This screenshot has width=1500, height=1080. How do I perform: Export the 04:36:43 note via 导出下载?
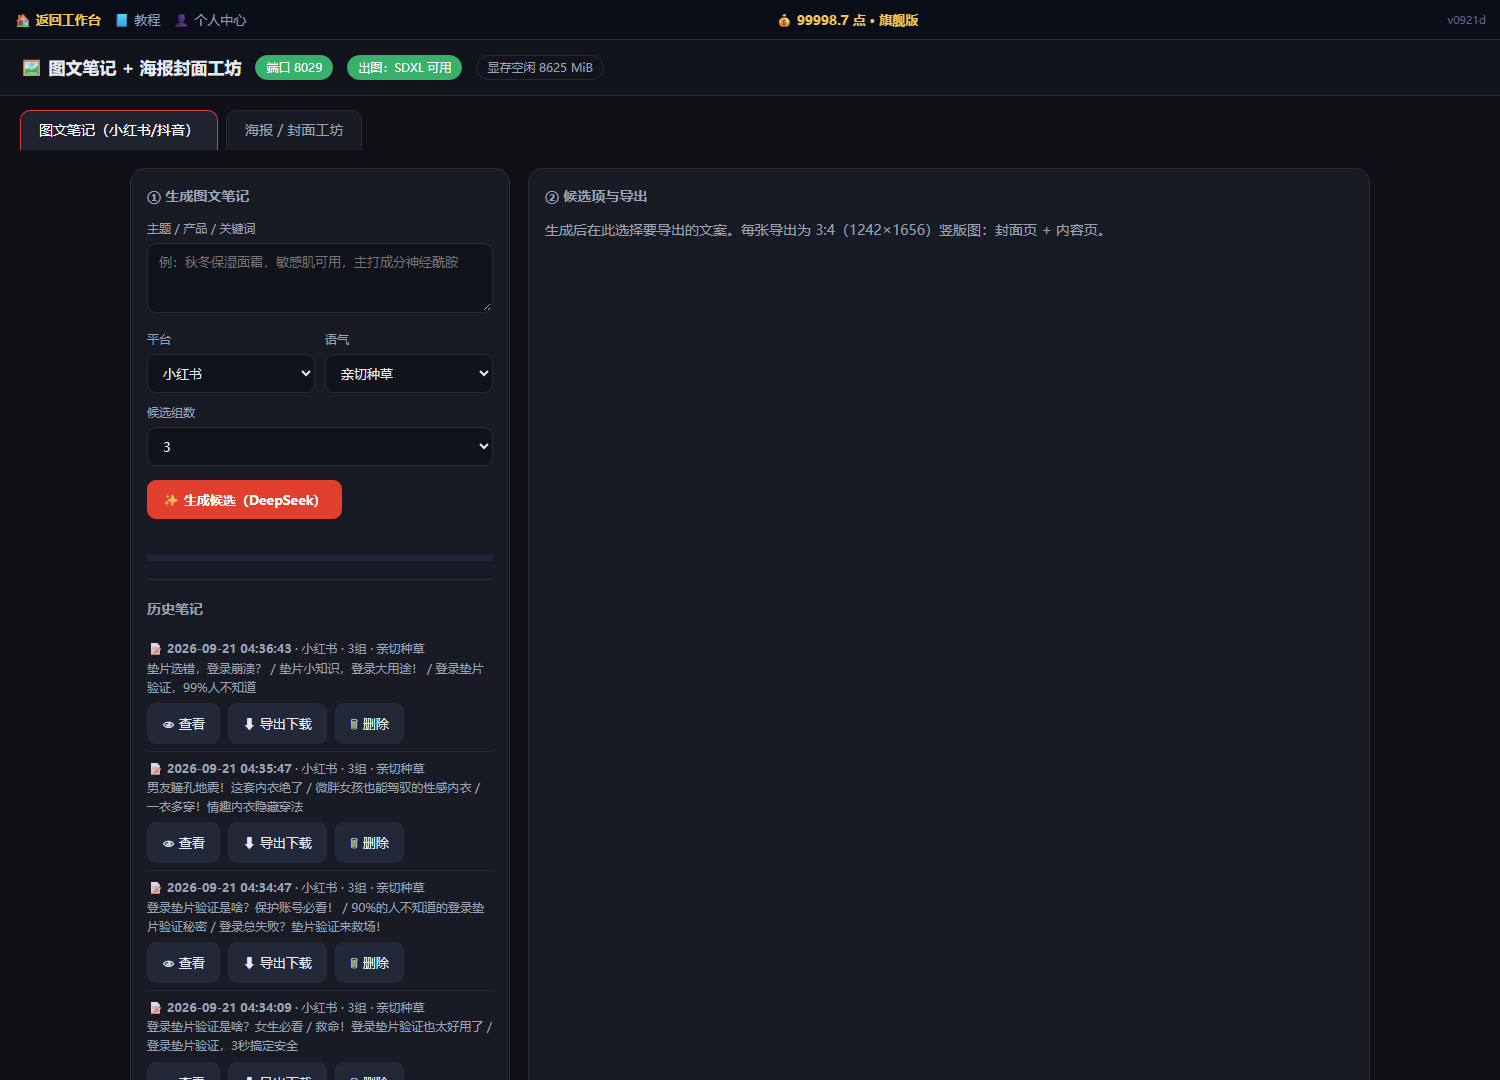(x=277, y=724)
